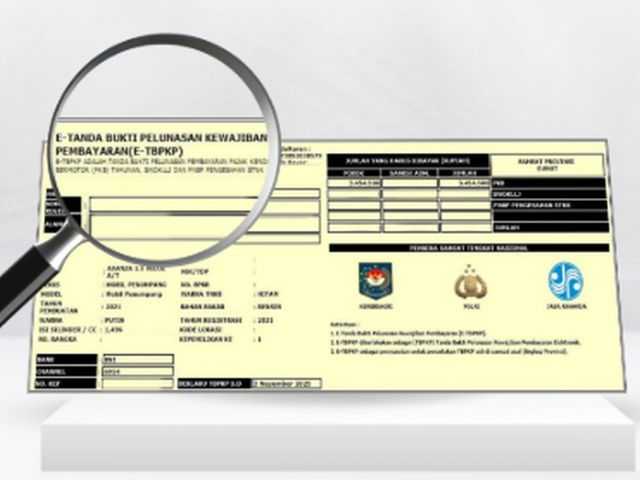This screenshot has height=480, width=640.
Task: Click the JUMLAH column header
Action: pyautogui.click(x=463, y=175)
